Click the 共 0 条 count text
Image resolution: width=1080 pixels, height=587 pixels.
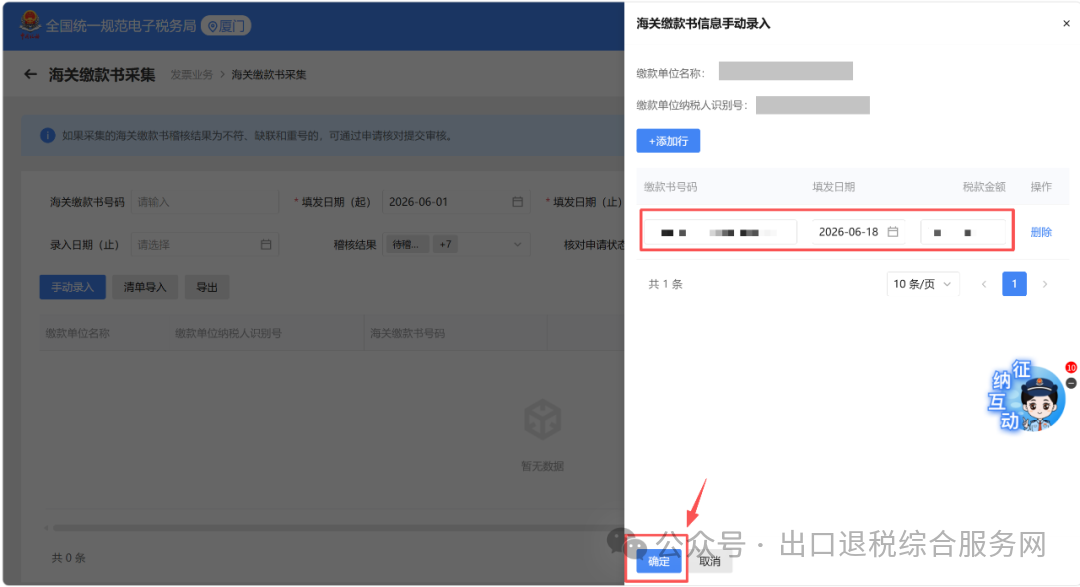pos(68,557)
